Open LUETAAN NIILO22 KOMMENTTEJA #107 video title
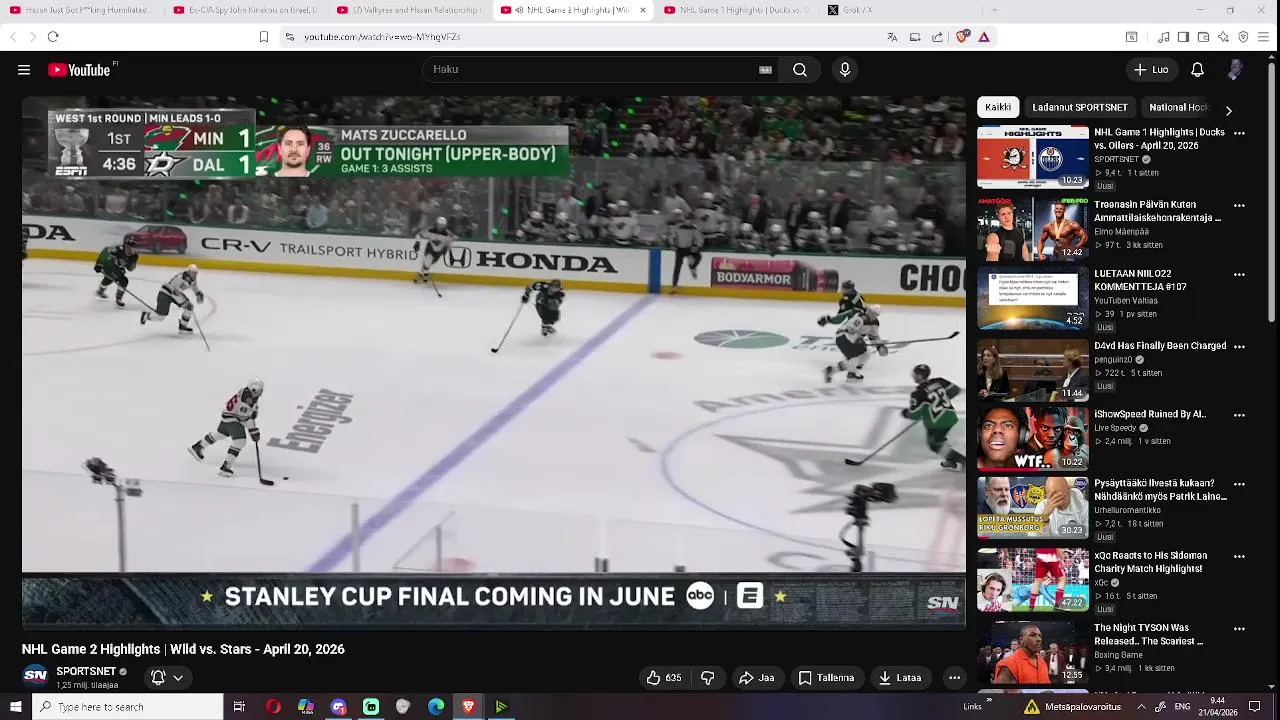 pos(1140,280)
